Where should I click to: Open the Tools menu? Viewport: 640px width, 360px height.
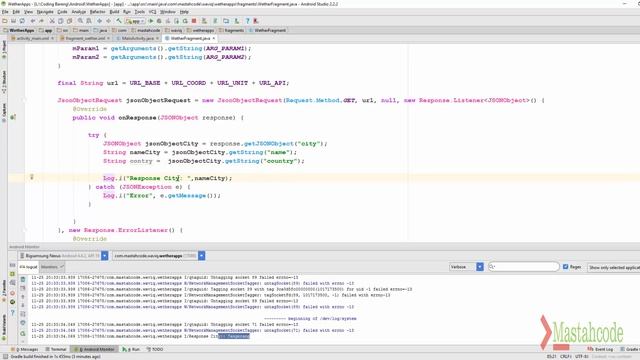click(x=140, y=12)
